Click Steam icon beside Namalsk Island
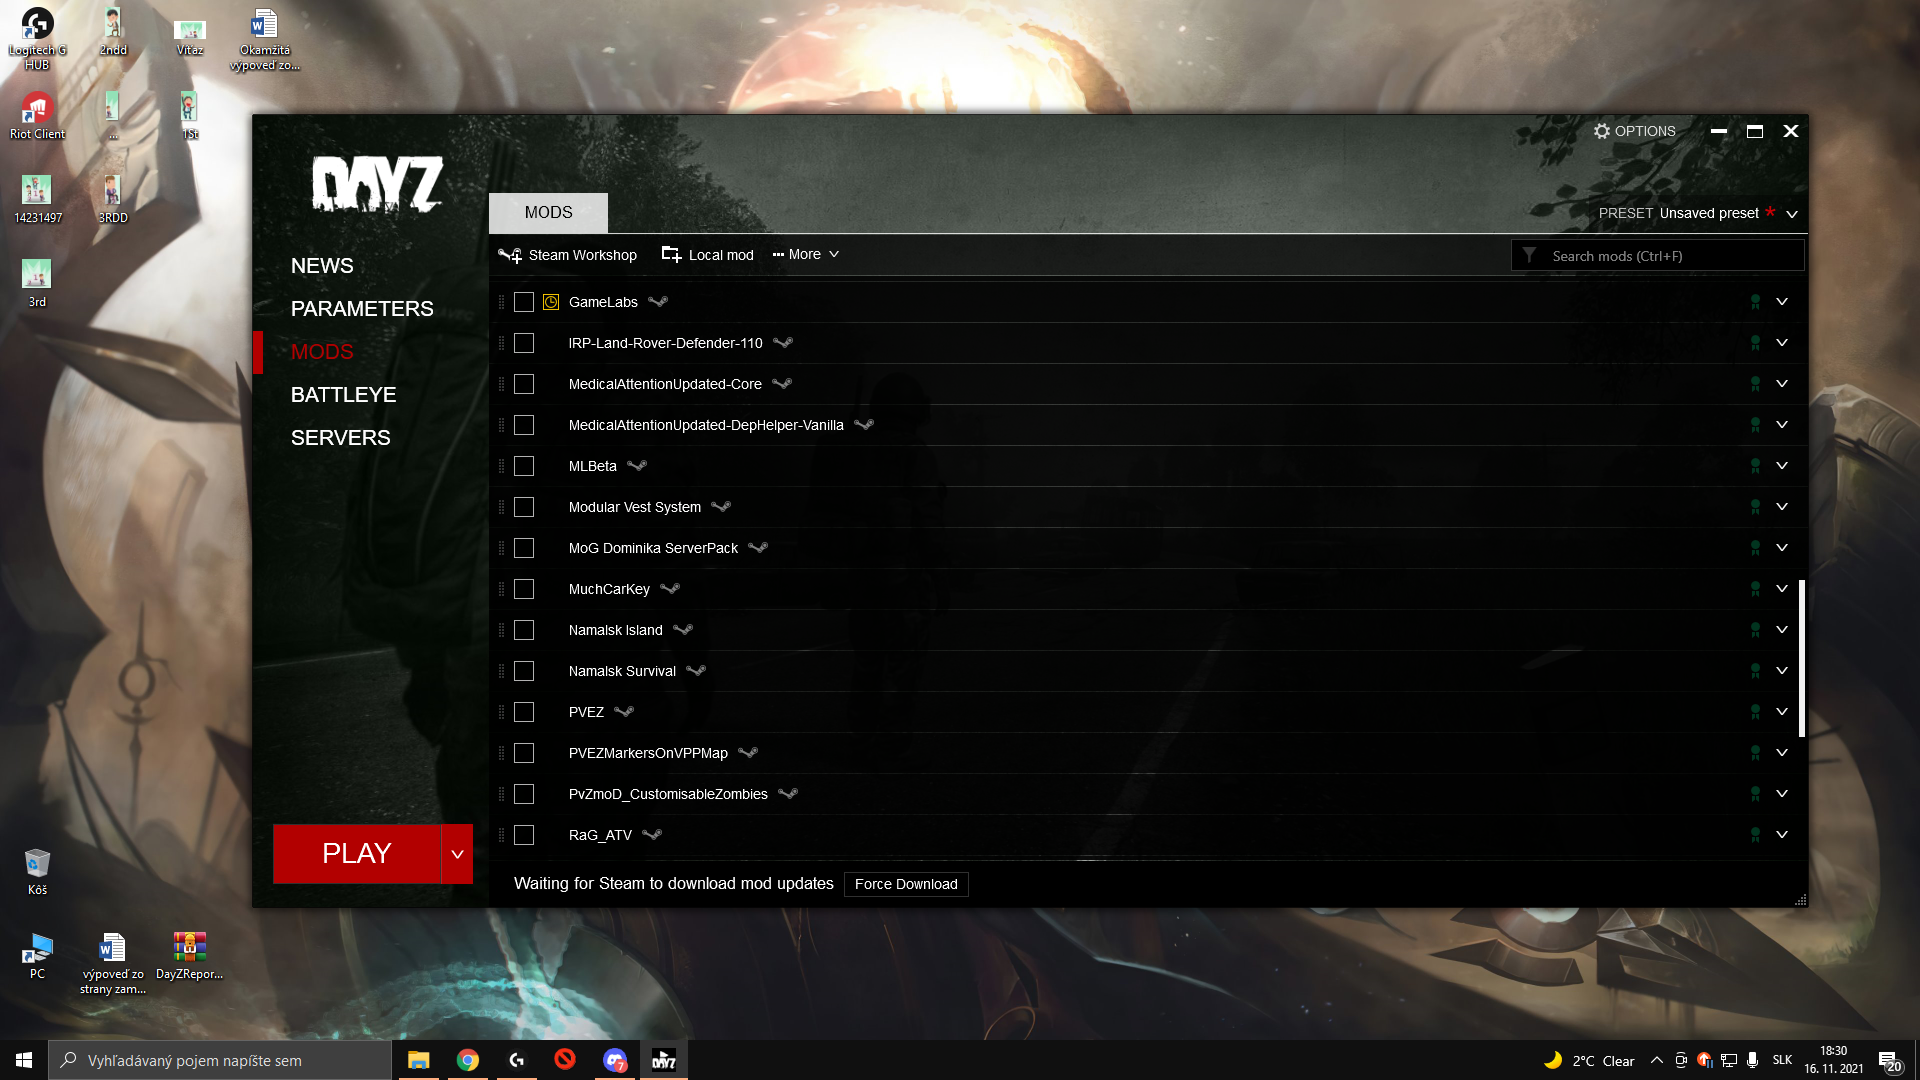 coord(683,629)
